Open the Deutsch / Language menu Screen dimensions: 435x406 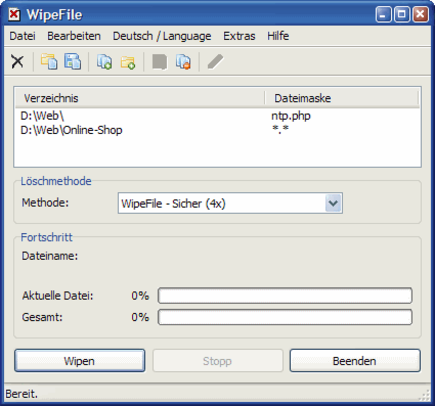(x=162, y=36)
